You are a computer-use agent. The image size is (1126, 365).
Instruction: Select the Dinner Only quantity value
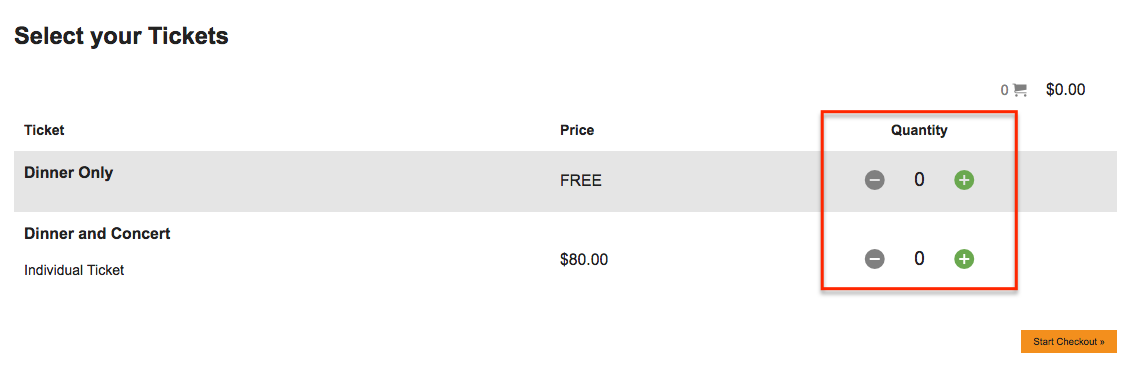919,180
